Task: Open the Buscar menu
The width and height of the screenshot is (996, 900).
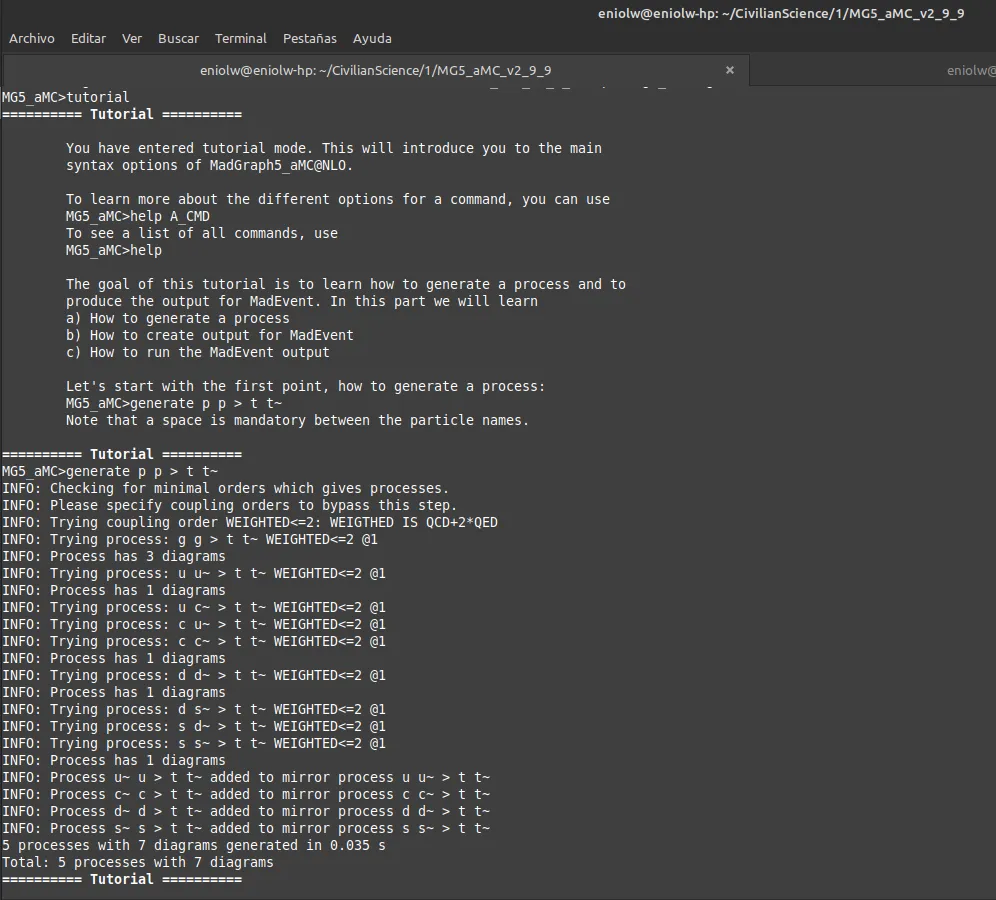Action: [178, 38]
